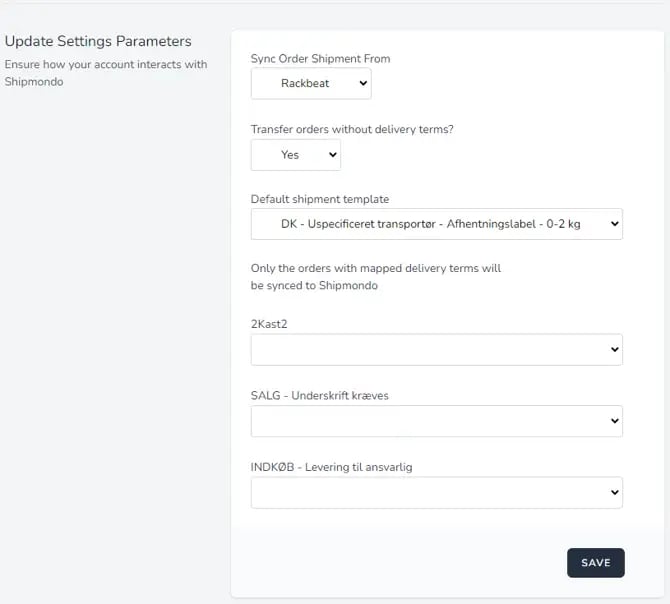Screen dimensions: 670x604
Task: Open the SALG - Underskrift kræves dropdown
Action: coord(436,421)
